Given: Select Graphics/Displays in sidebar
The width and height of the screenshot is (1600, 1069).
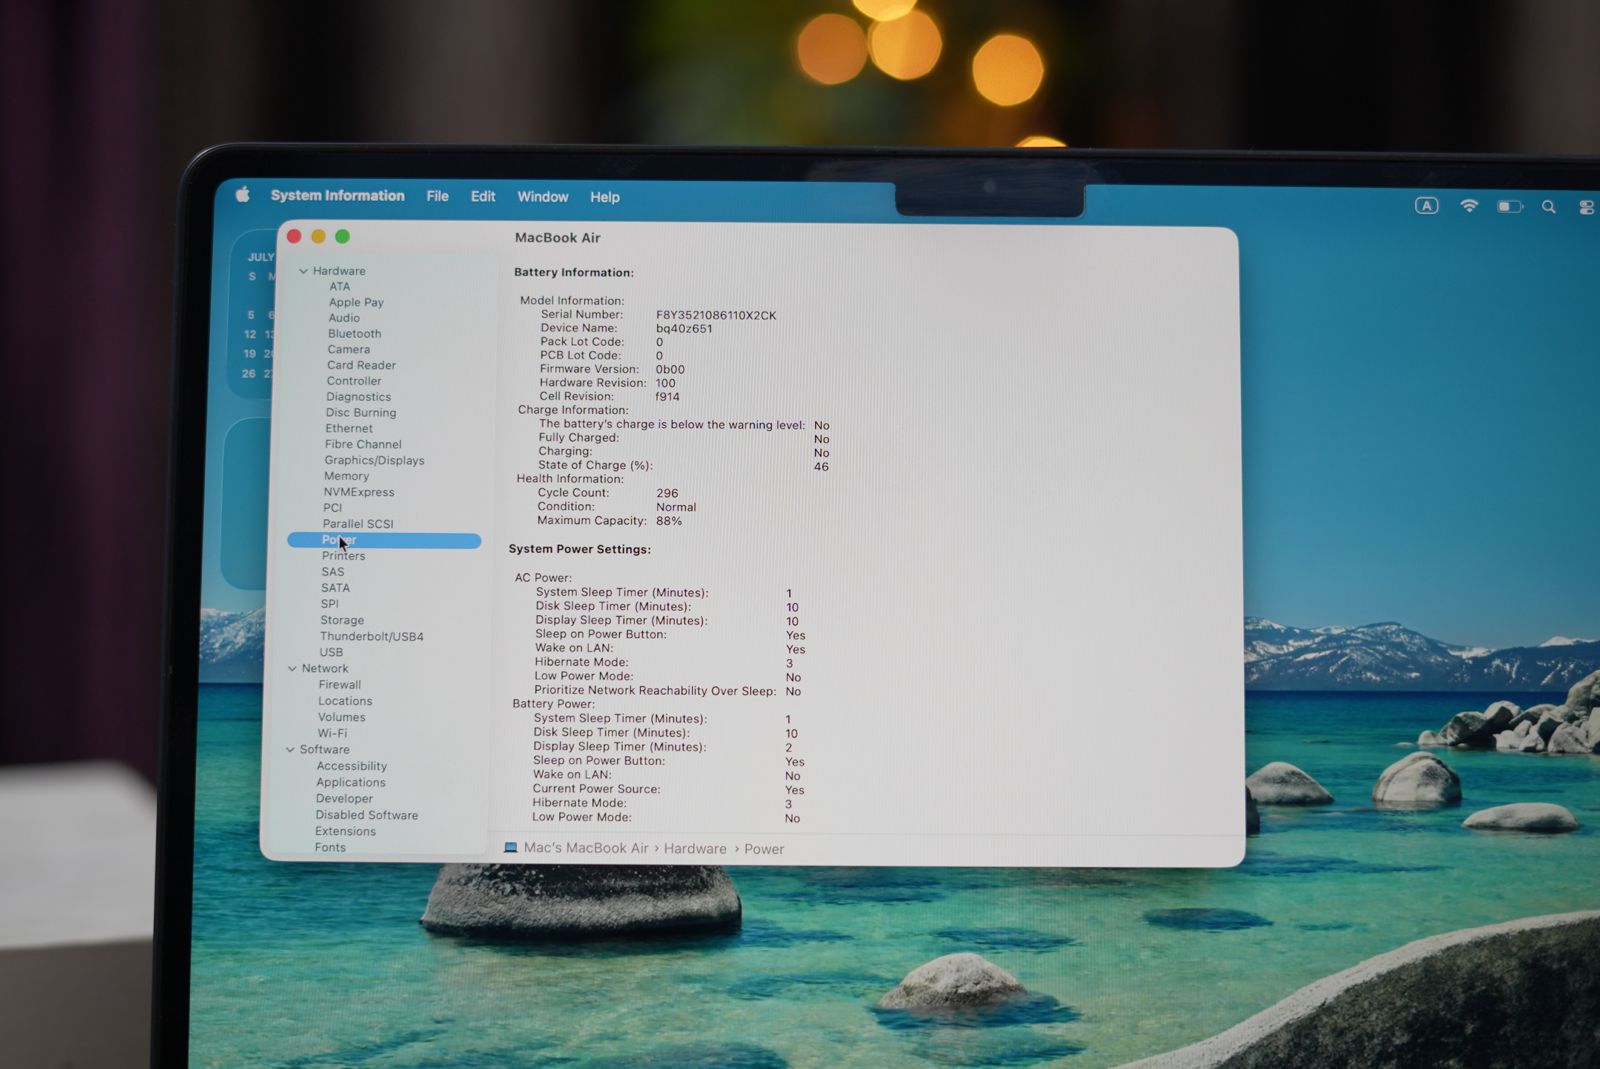Looking at the screenshot, I should [x=374, y=460].
